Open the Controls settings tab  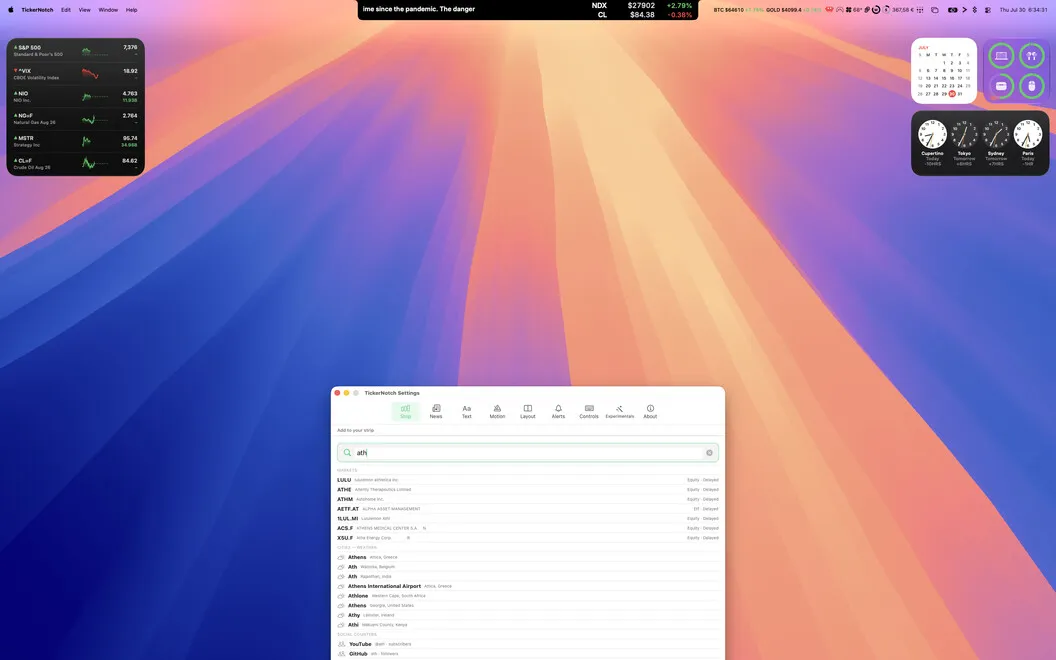point(589,411)
